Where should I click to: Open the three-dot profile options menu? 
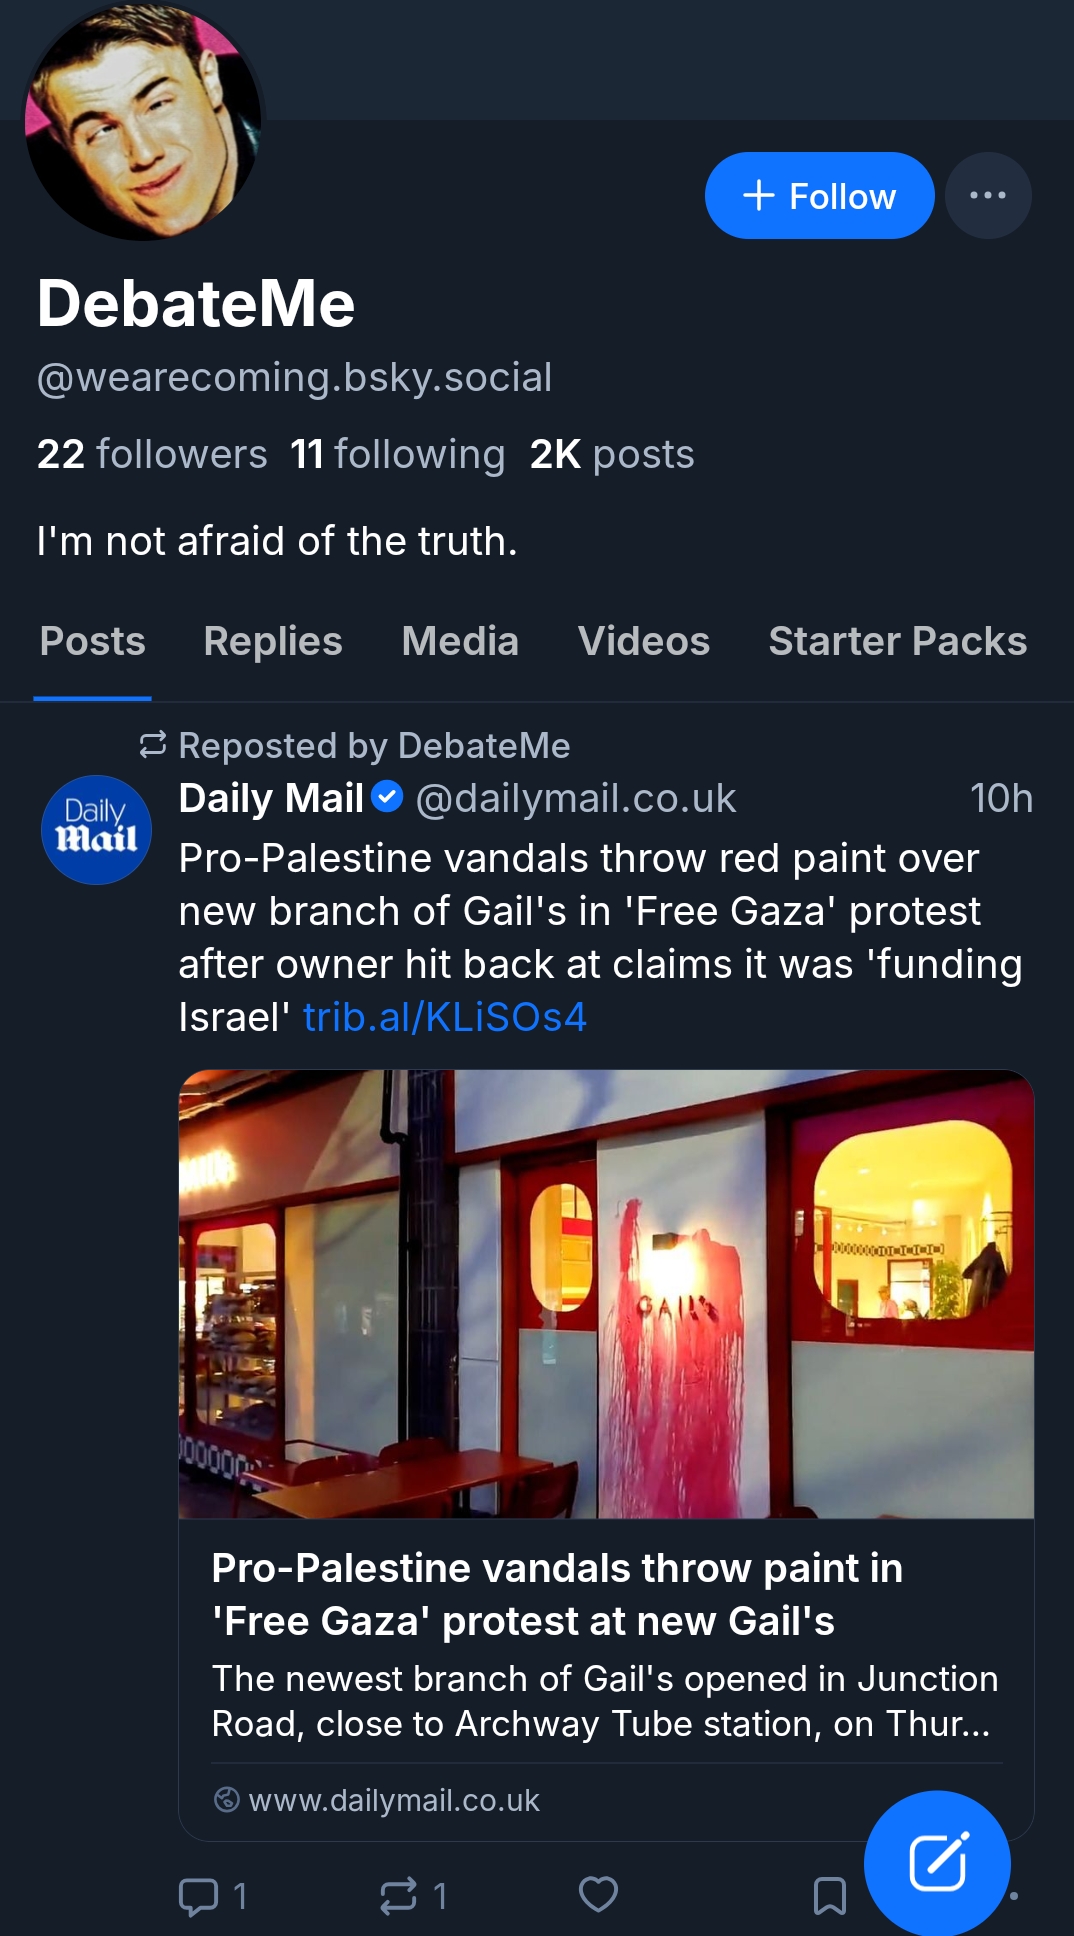click(x=987, y=196)
